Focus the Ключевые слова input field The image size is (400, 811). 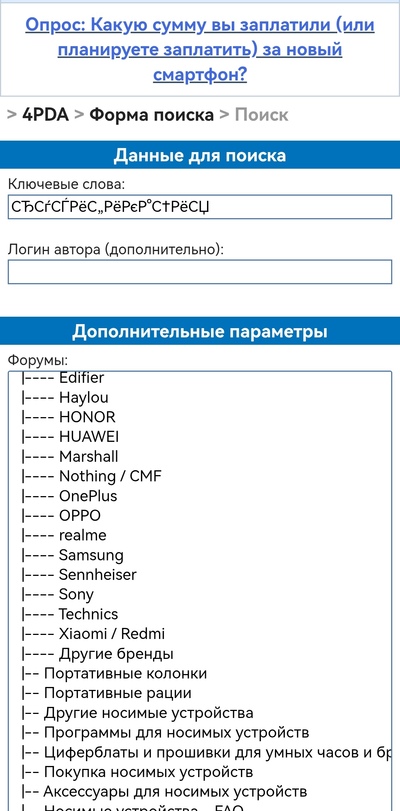200,207
